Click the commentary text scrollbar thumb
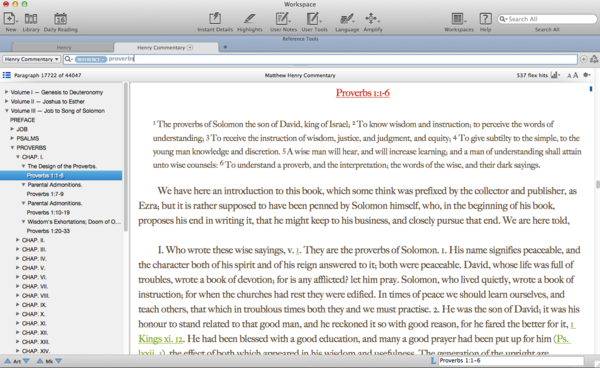This screenshot has height=368, width=600. point(597,184)
